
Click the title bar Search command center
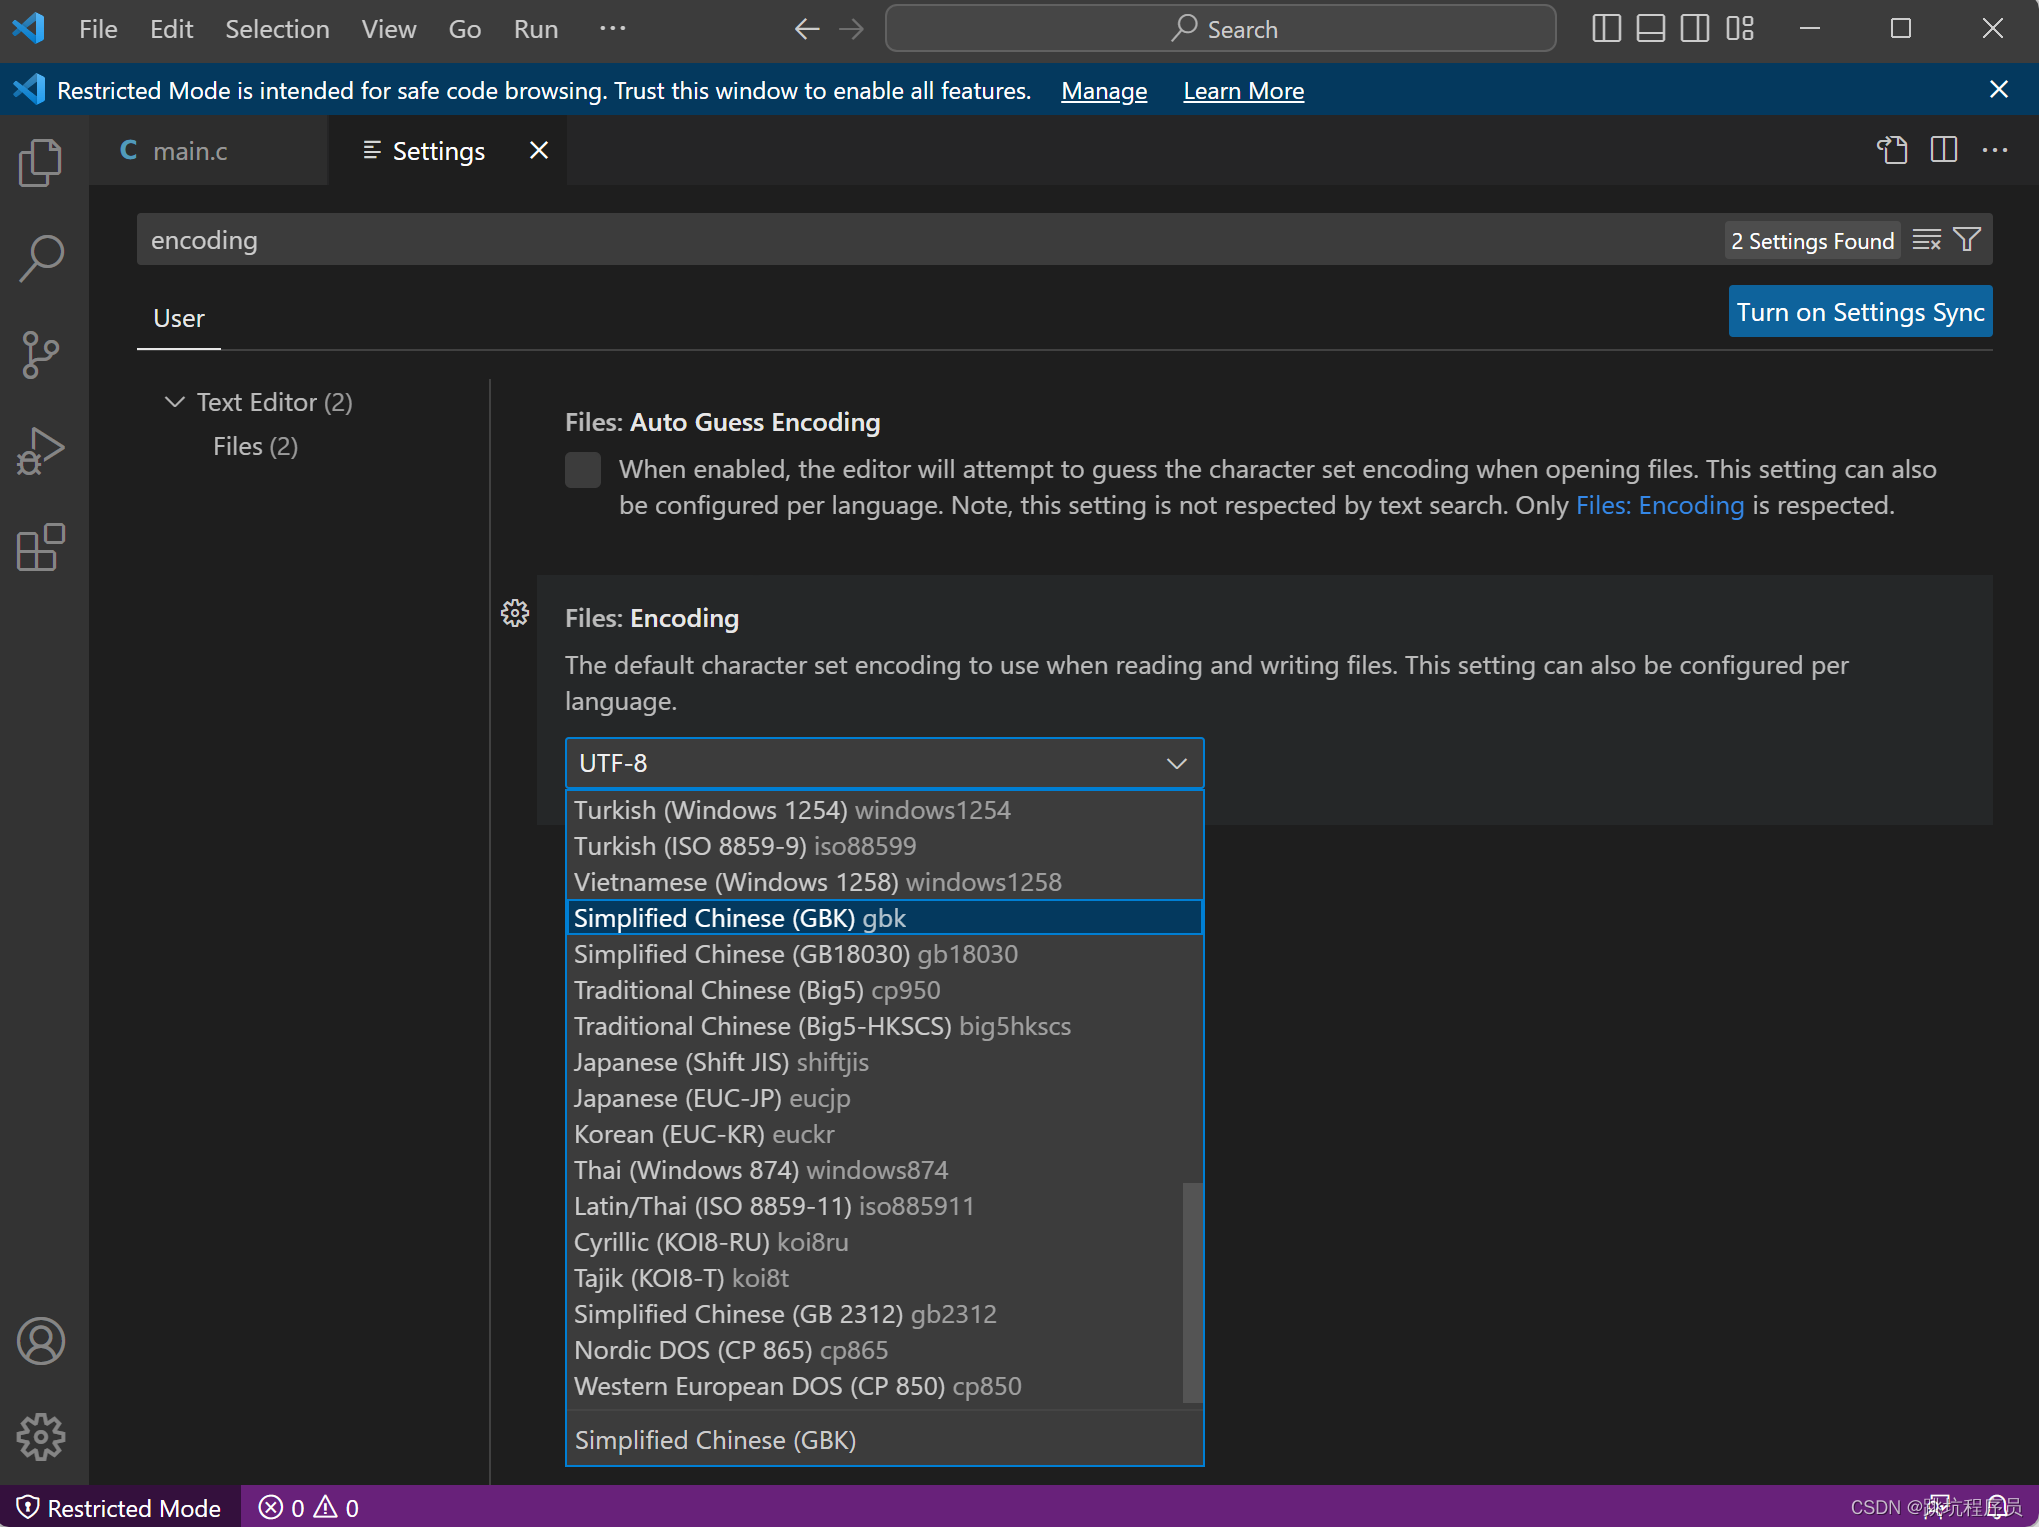(1220, 29)
